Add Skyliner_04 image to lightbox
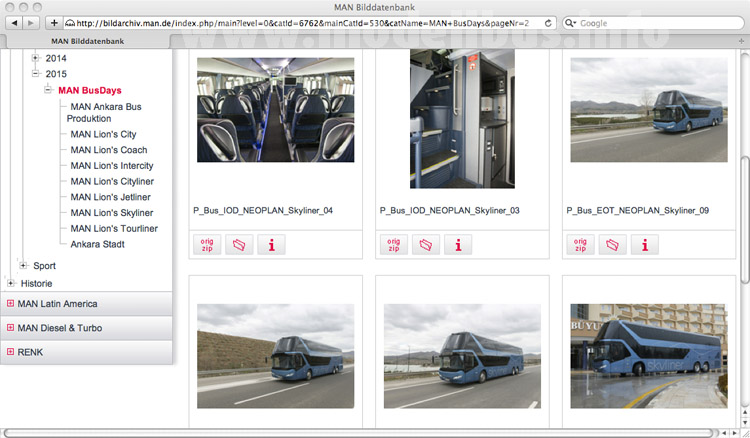 click(239, 245)
